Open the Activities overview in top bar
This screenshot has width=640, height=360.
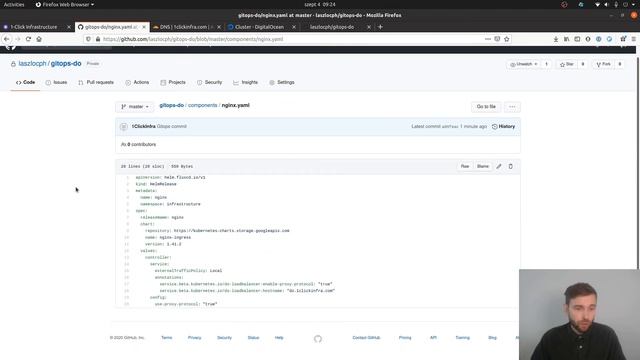14,4
